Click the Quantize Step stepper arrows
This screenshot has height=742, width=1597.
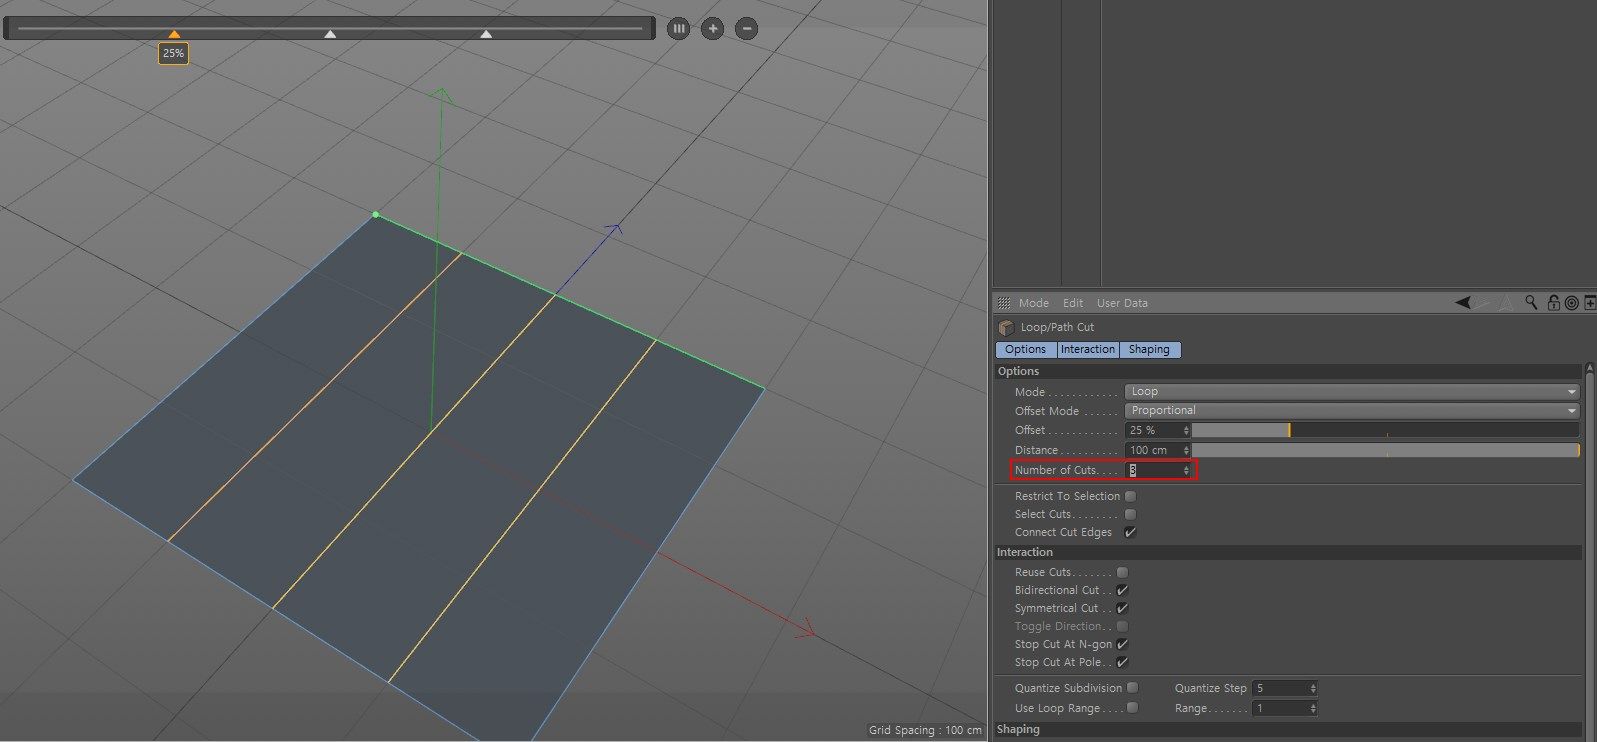(x=1312, y=688)
